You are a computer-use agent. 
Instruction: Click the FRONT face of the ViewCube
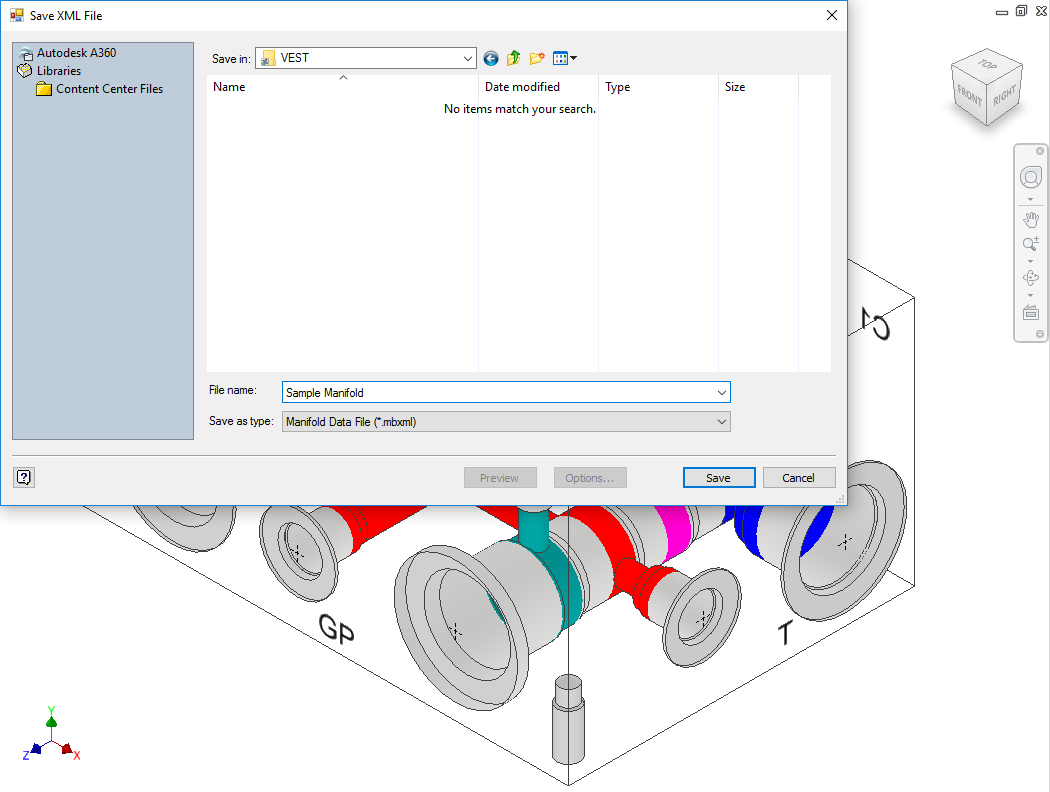coord(969,97)
